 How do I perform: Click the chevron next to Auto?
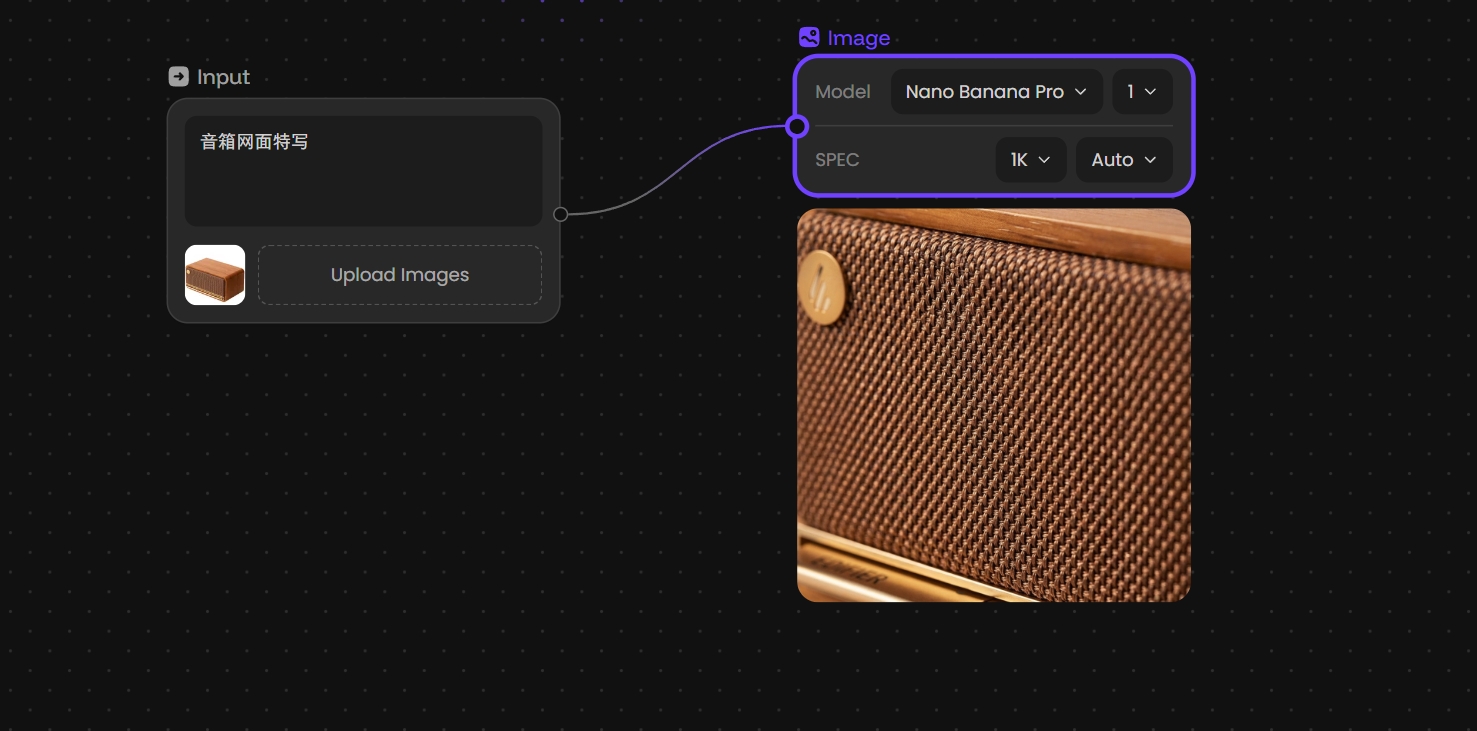coord(1150,160)
